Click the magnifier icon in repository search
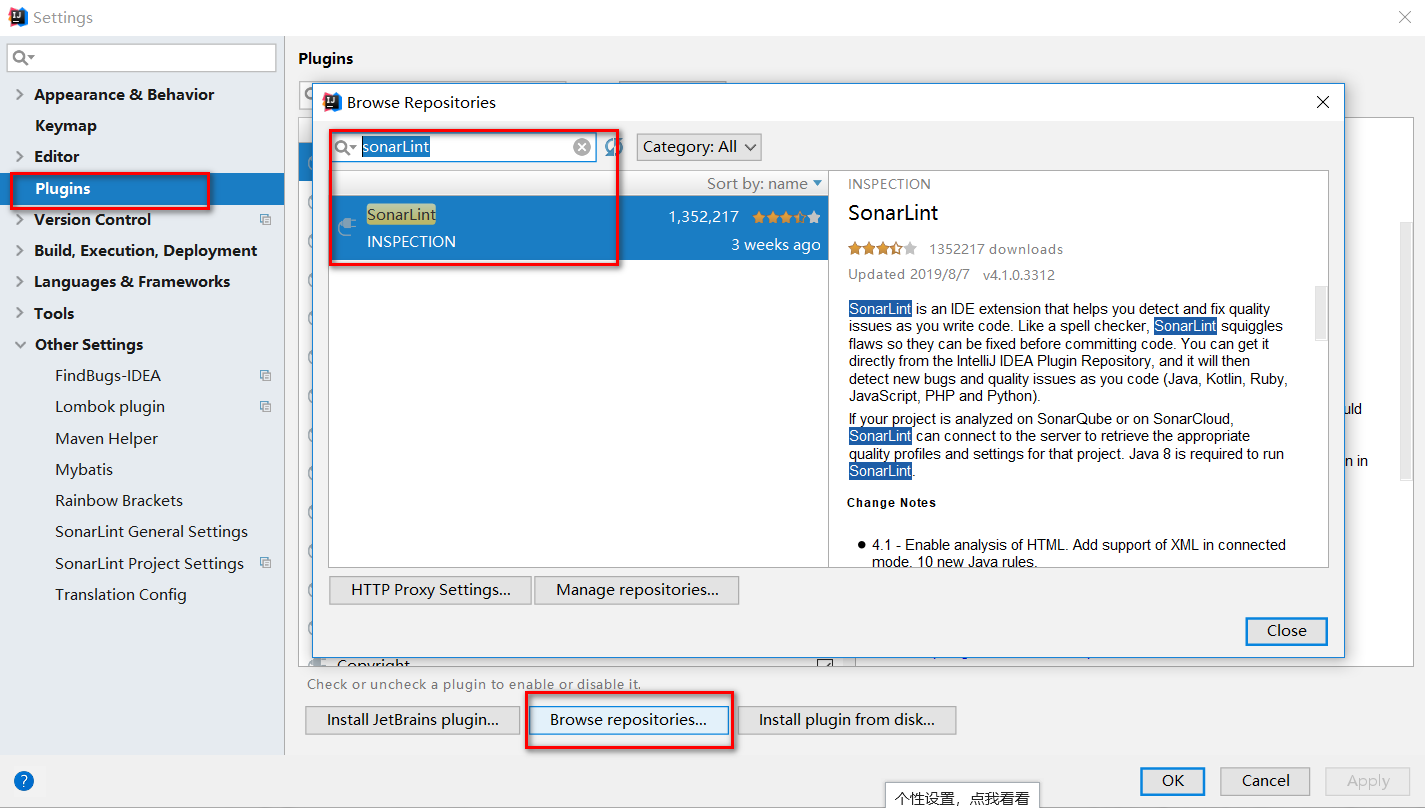Screen dimensions: 1425x808 344,147
